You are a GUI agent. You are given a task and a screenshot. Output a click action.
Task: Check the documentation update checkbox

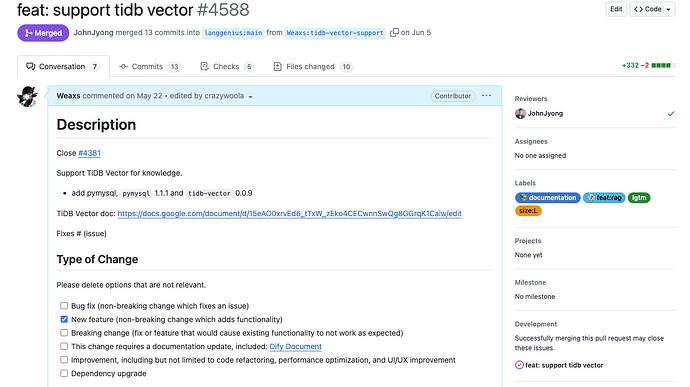click(64, 346)
